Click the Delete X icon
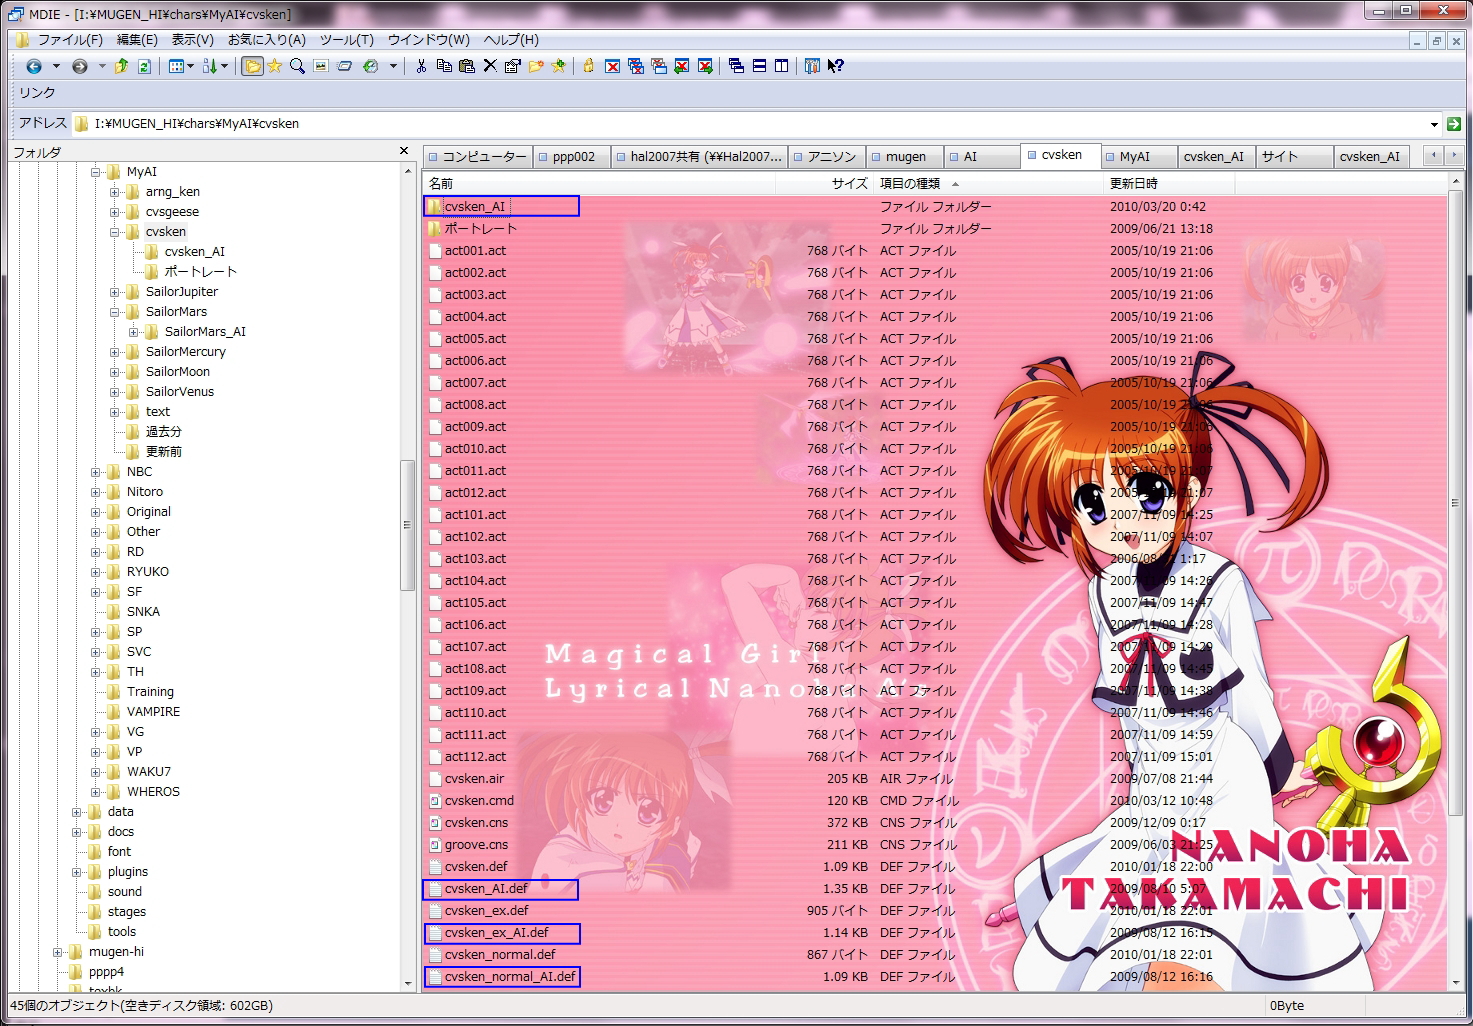Viewport: 1473px width, 1026px height. [x=490, y=66]
